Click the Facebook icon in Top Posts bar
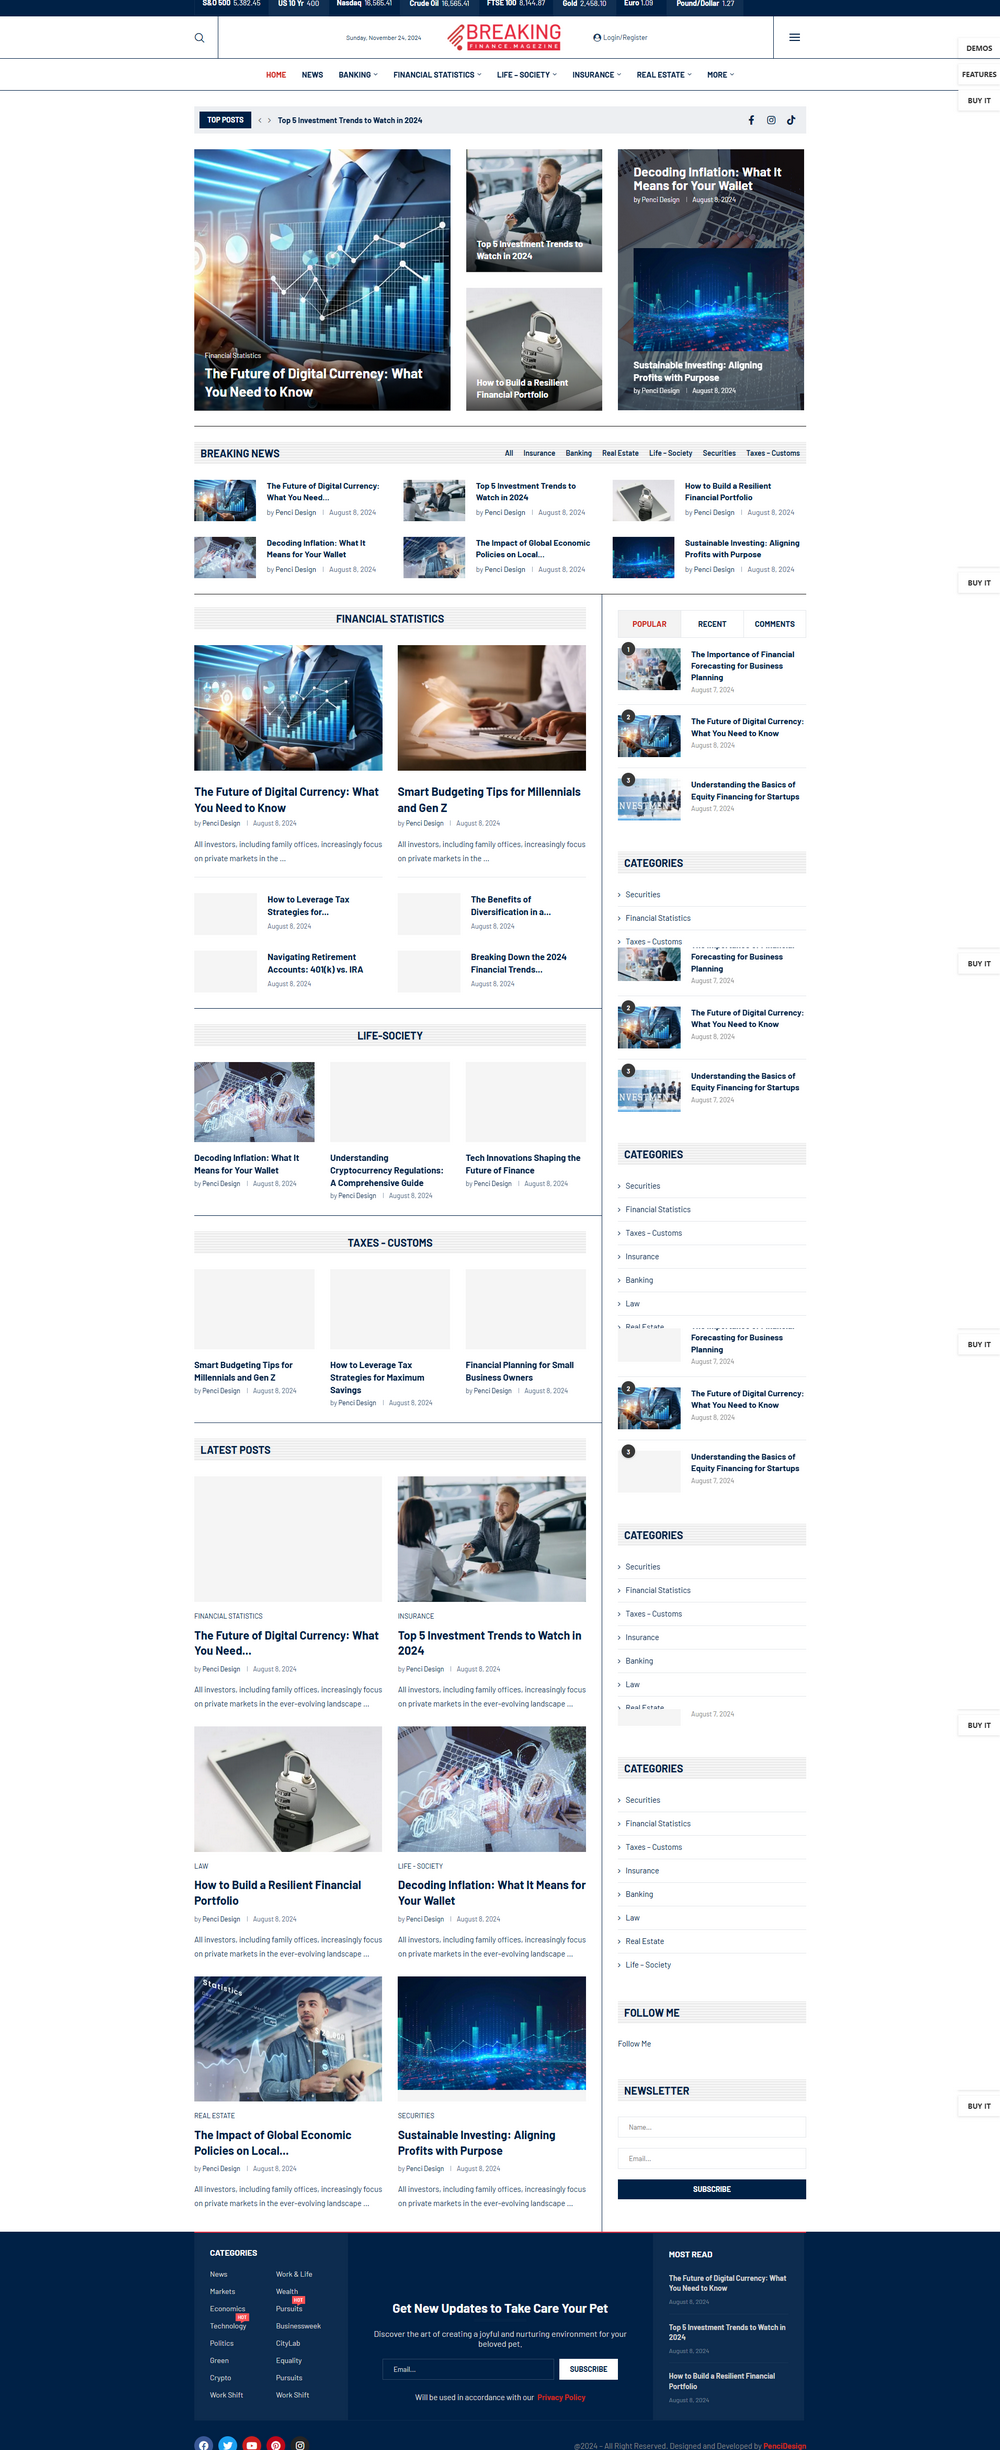1000x2450 pixels. coord(751,120)
